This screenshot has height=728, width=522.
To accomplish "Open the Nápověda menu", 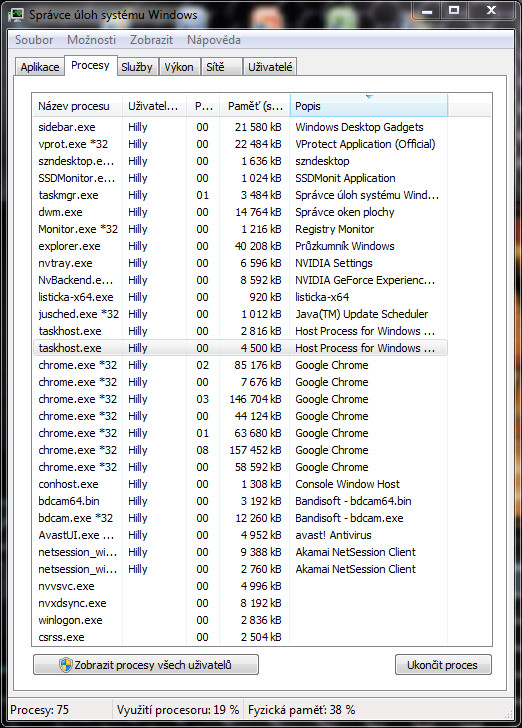I will tap(214, 40).
